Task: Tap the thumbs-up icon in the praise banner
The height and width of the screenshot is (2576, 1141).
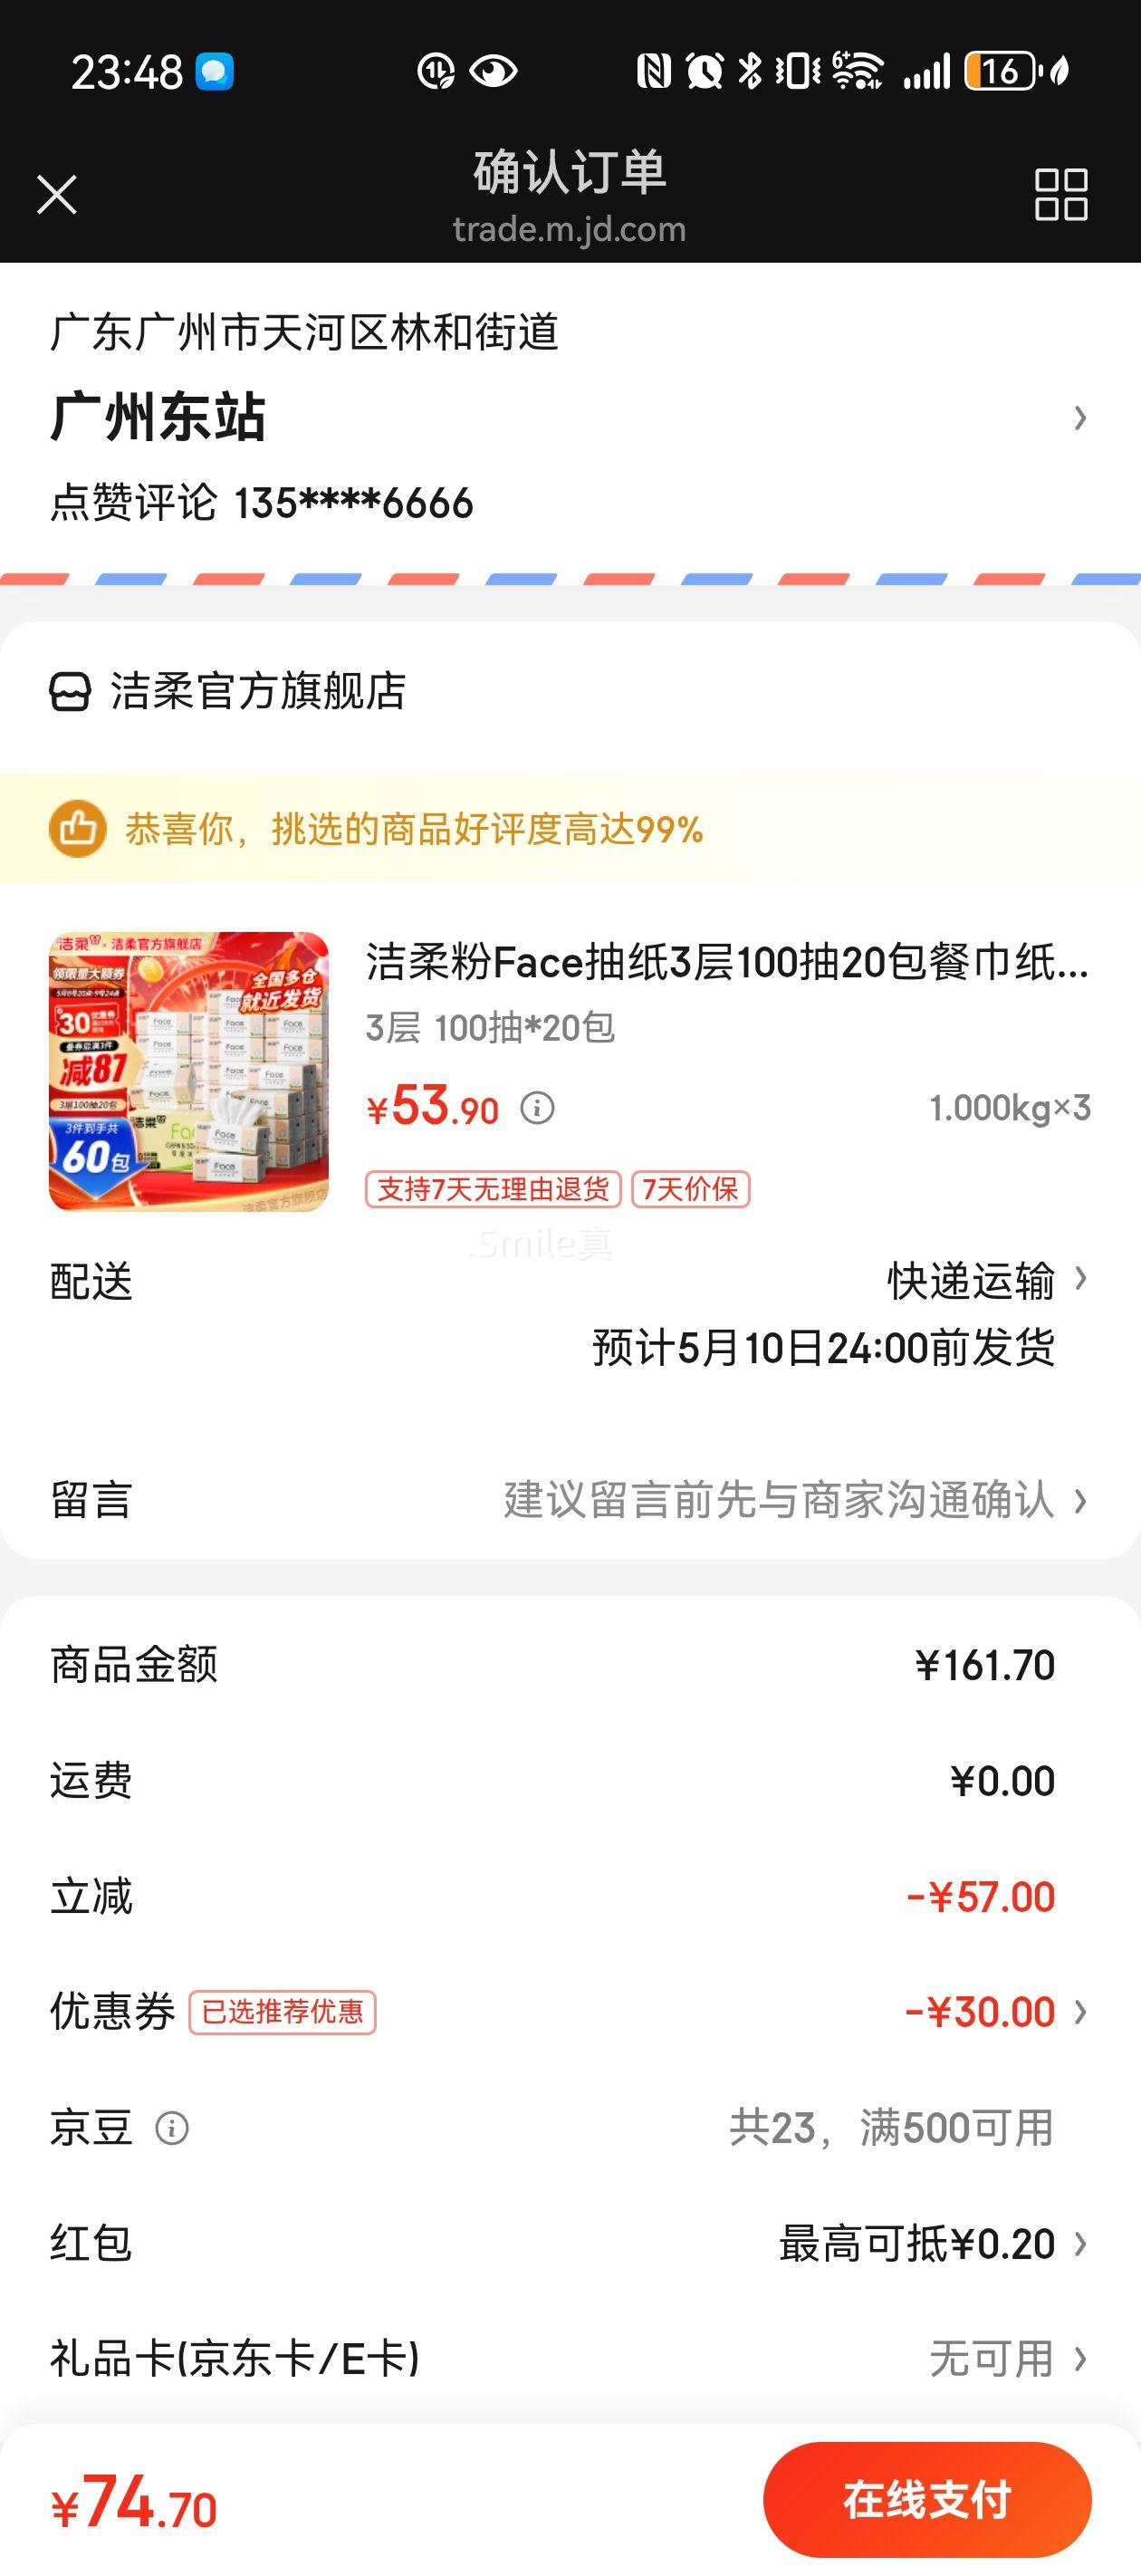Action: (78, 829)
